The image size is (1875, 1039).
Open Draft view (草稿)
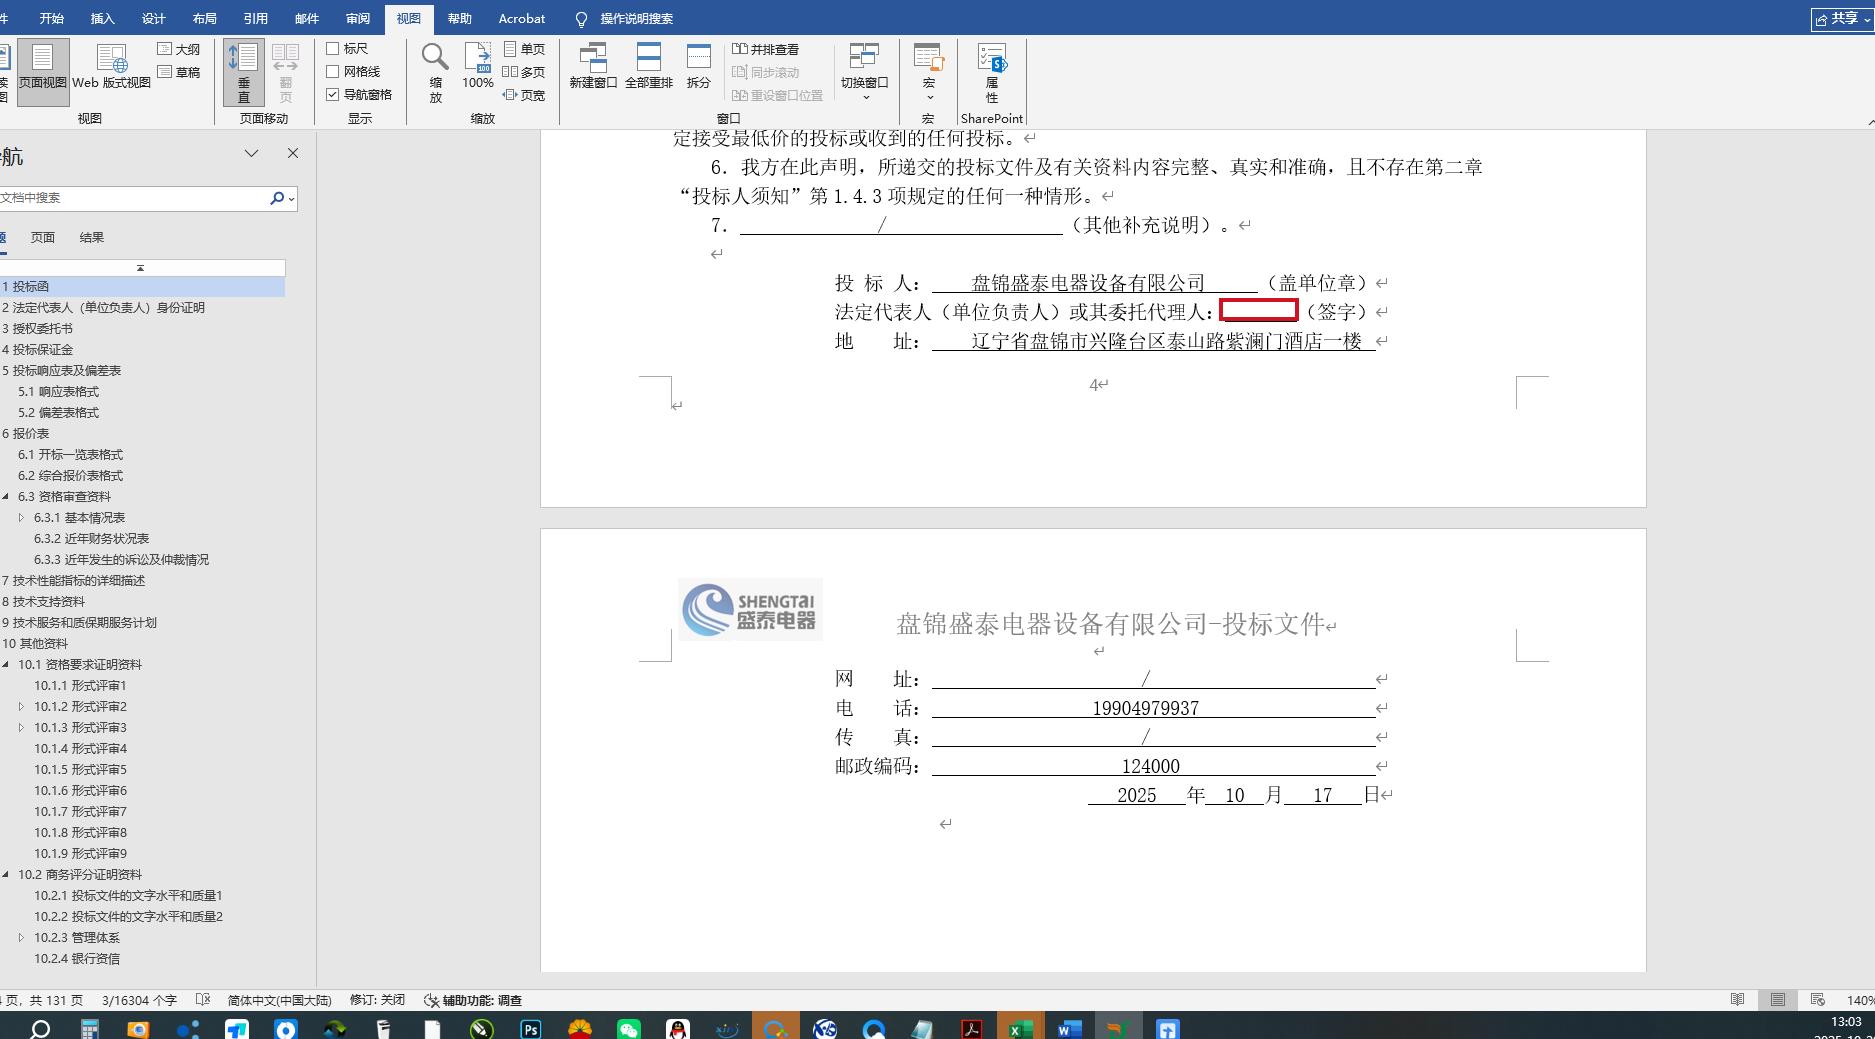coord(179,72)
